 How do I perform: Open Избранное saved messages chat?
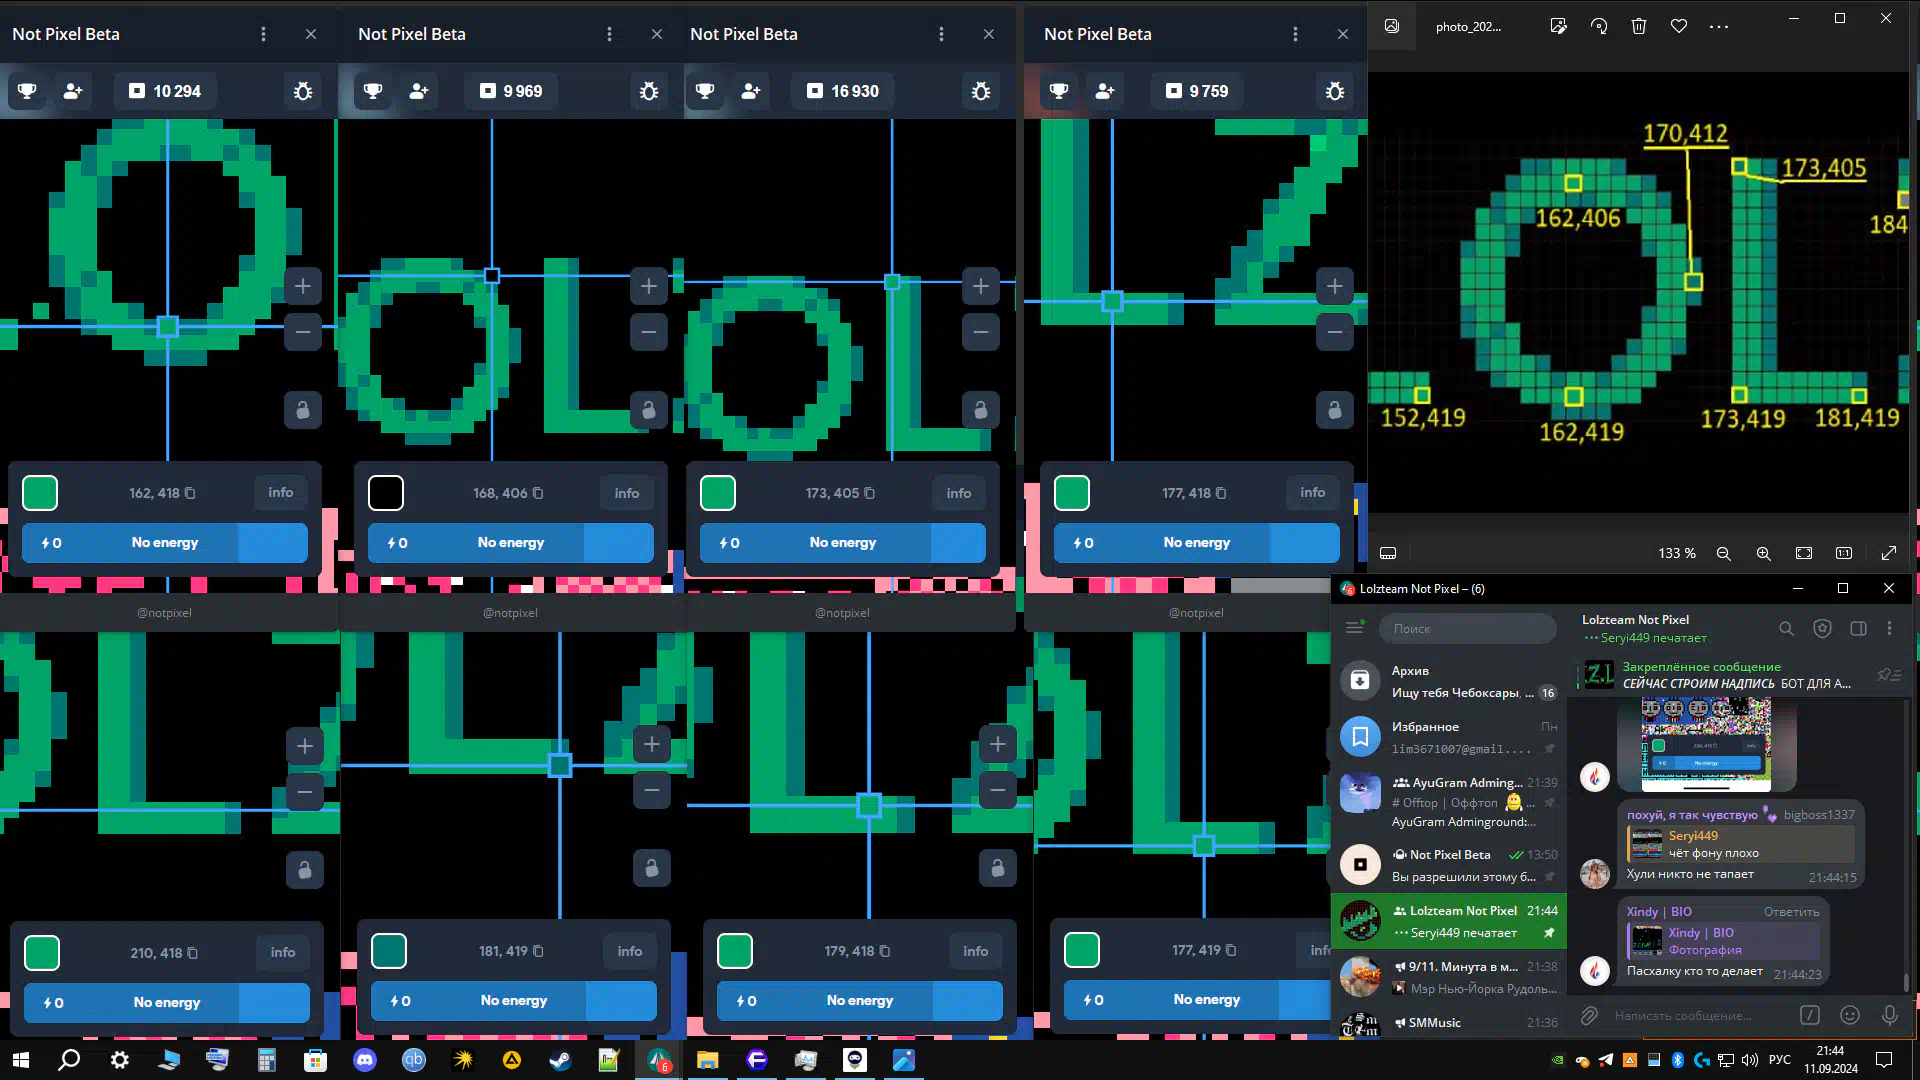1448,737
